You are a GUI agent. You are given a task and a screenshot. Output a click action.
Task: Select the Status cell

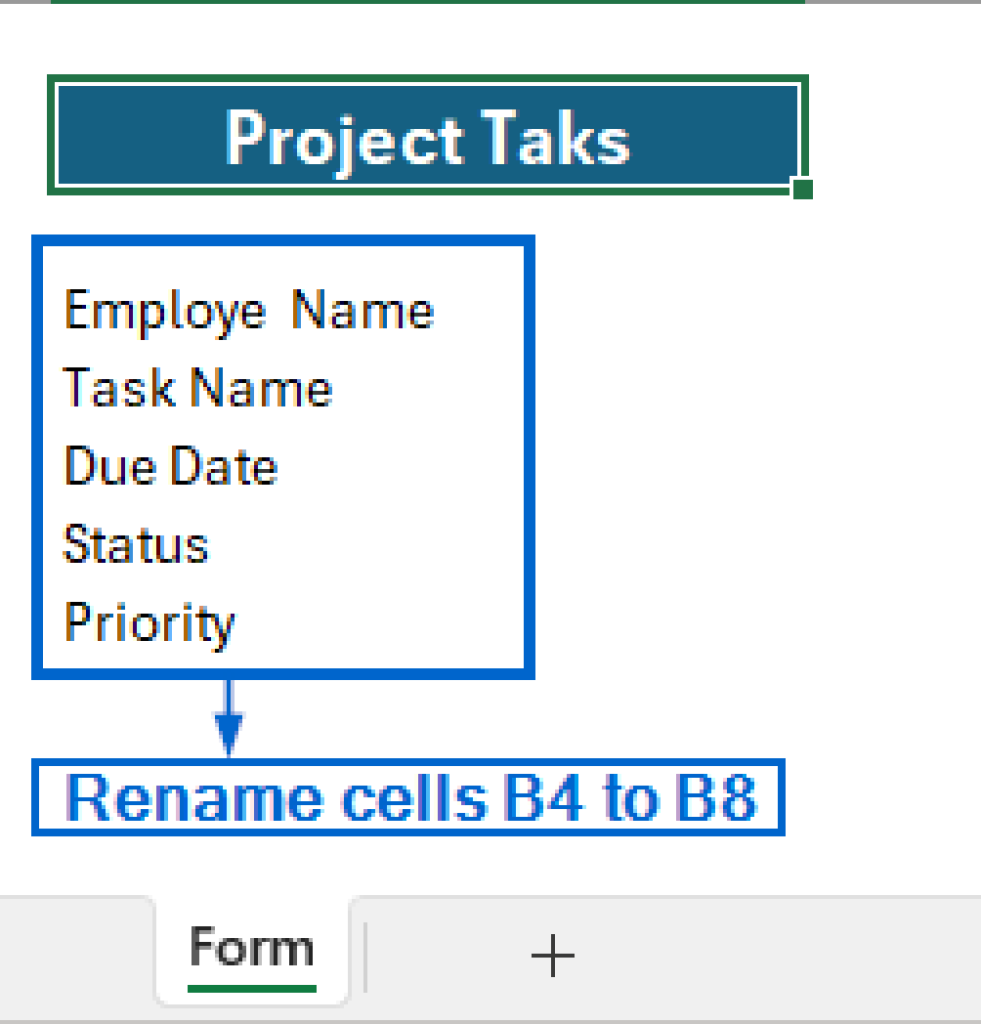pyautogui.click(x=136, y=544)
